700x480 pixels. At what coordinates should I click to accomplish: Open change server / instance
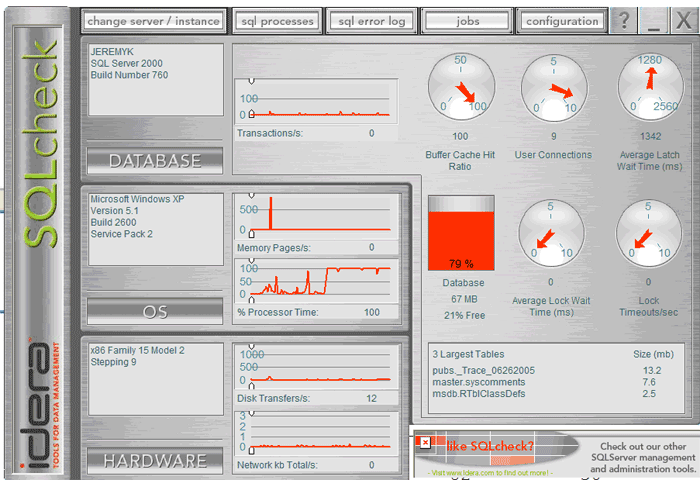tap(153, 21)
